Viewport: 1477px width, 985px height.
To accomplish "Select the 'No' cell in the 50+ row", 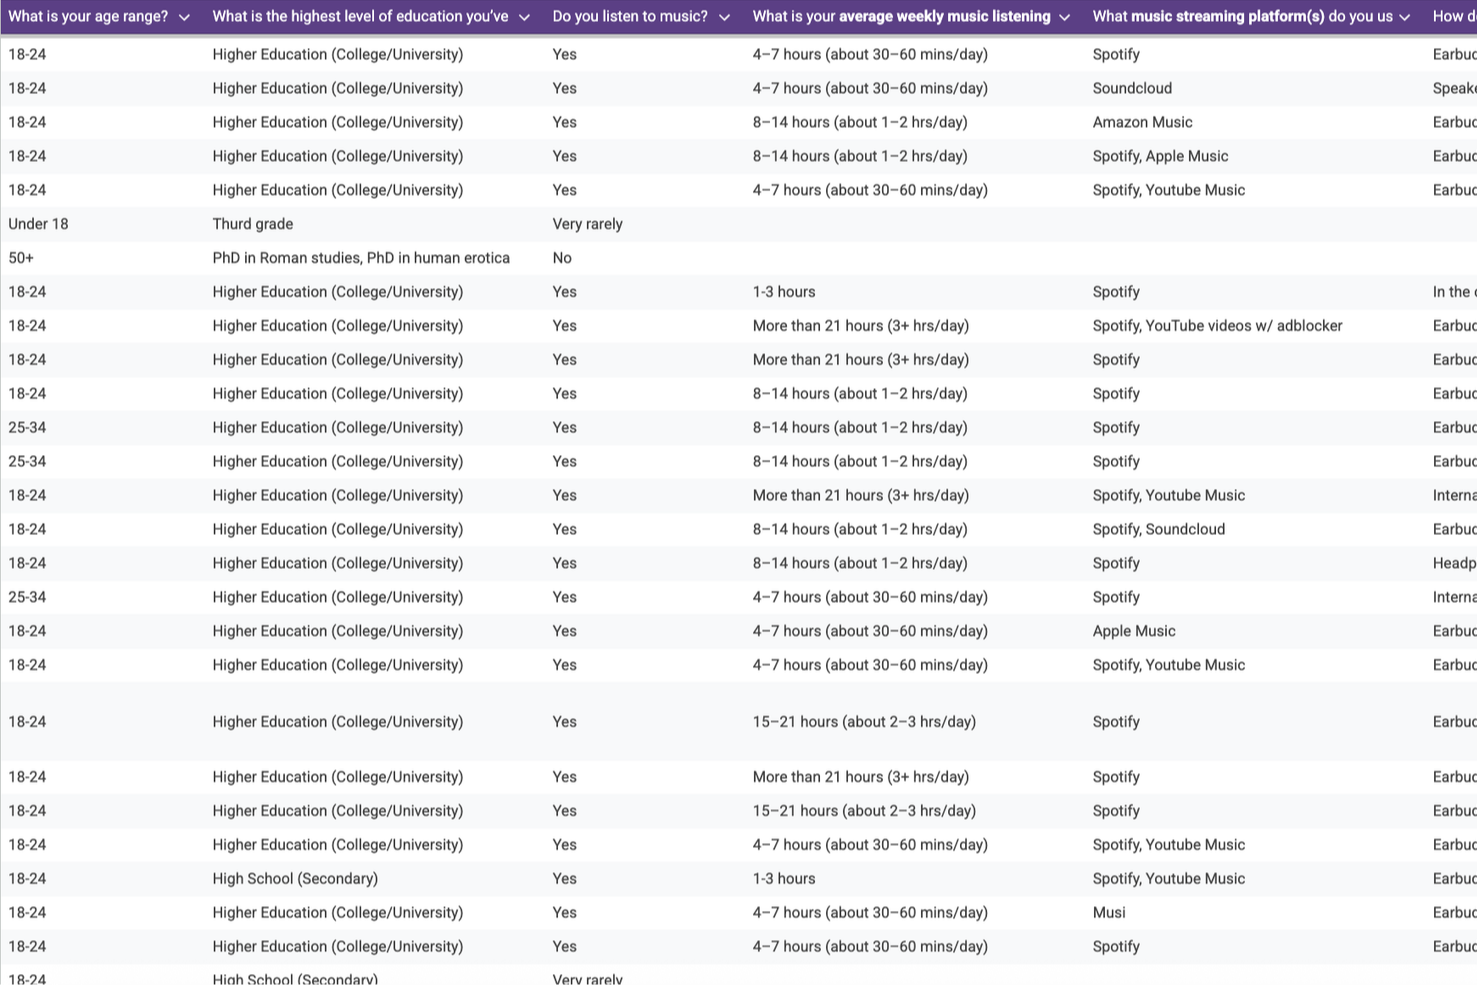I will [562, 258].
